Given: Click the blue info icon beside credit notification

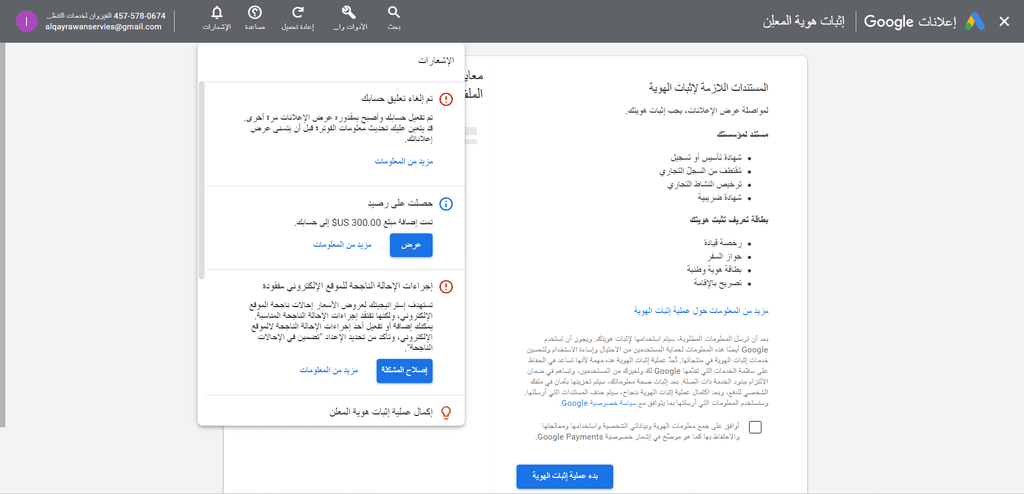Looking at the screenshot, I should pyautogui.click(x=446, y=204).
